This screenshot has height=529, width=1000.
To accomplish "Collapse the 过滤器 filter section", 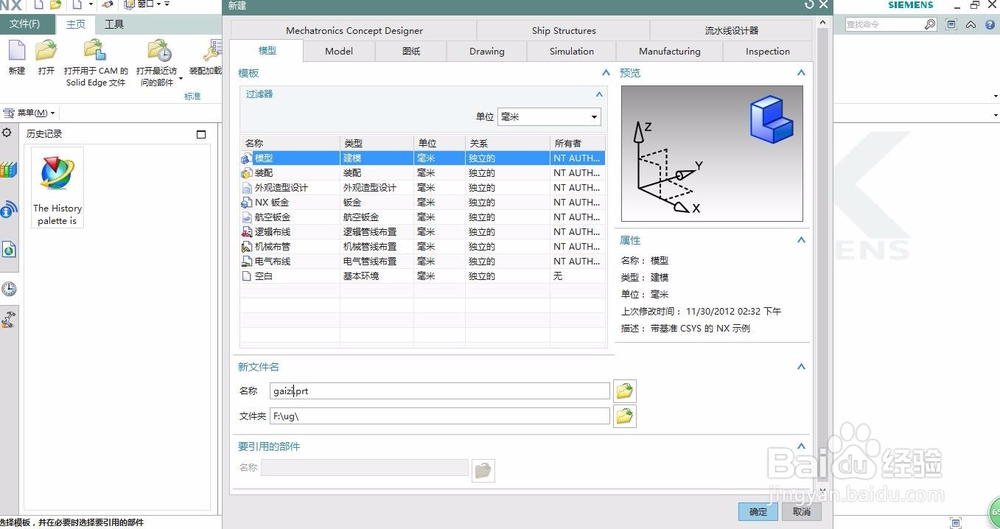I will click(x=599, y=94).
